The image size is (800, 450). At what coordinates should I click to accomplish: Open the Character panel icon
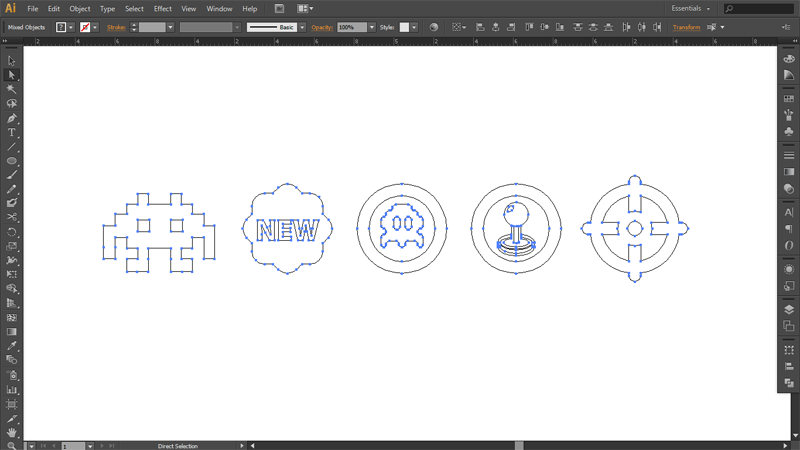[788, 211]
